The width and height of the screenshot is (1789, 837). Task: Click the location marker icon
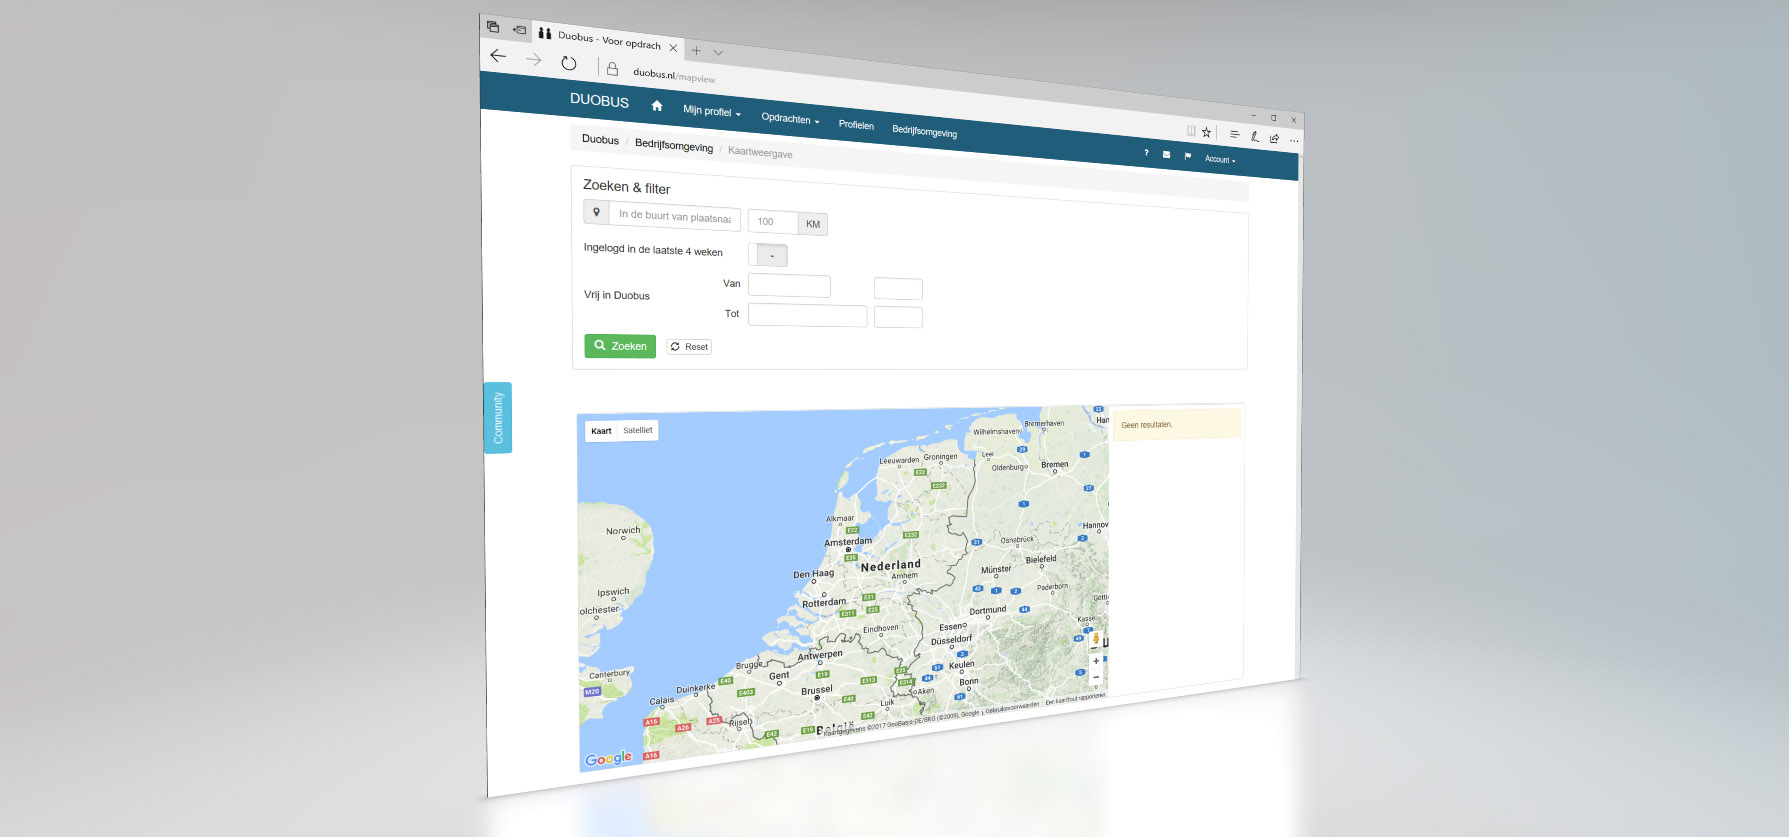[x=596, y=212]
